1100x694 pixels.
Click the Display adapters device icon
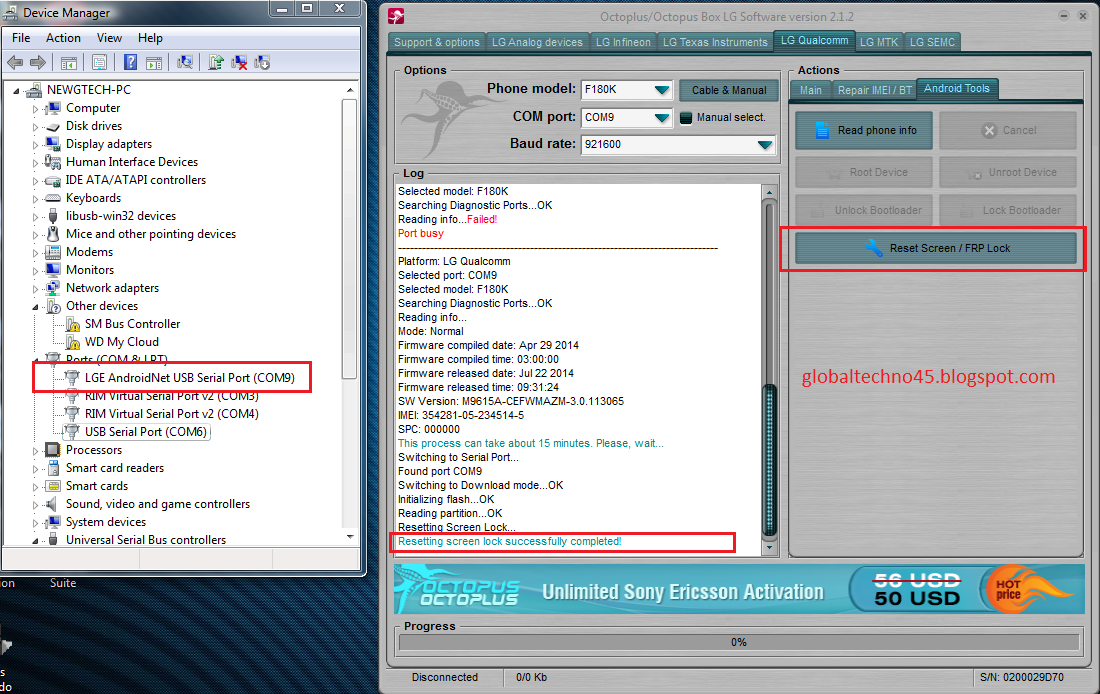click(53, 144)
